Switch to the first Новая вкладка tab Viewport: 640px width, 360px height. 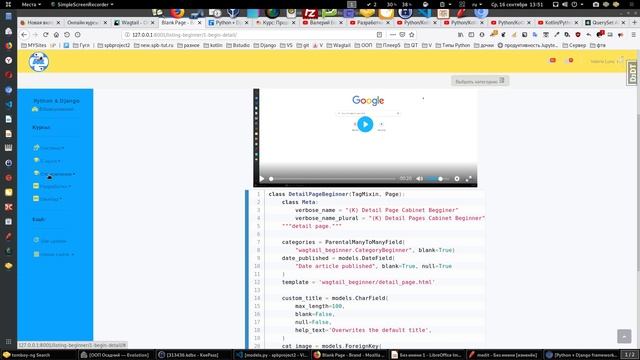[39, 23]
